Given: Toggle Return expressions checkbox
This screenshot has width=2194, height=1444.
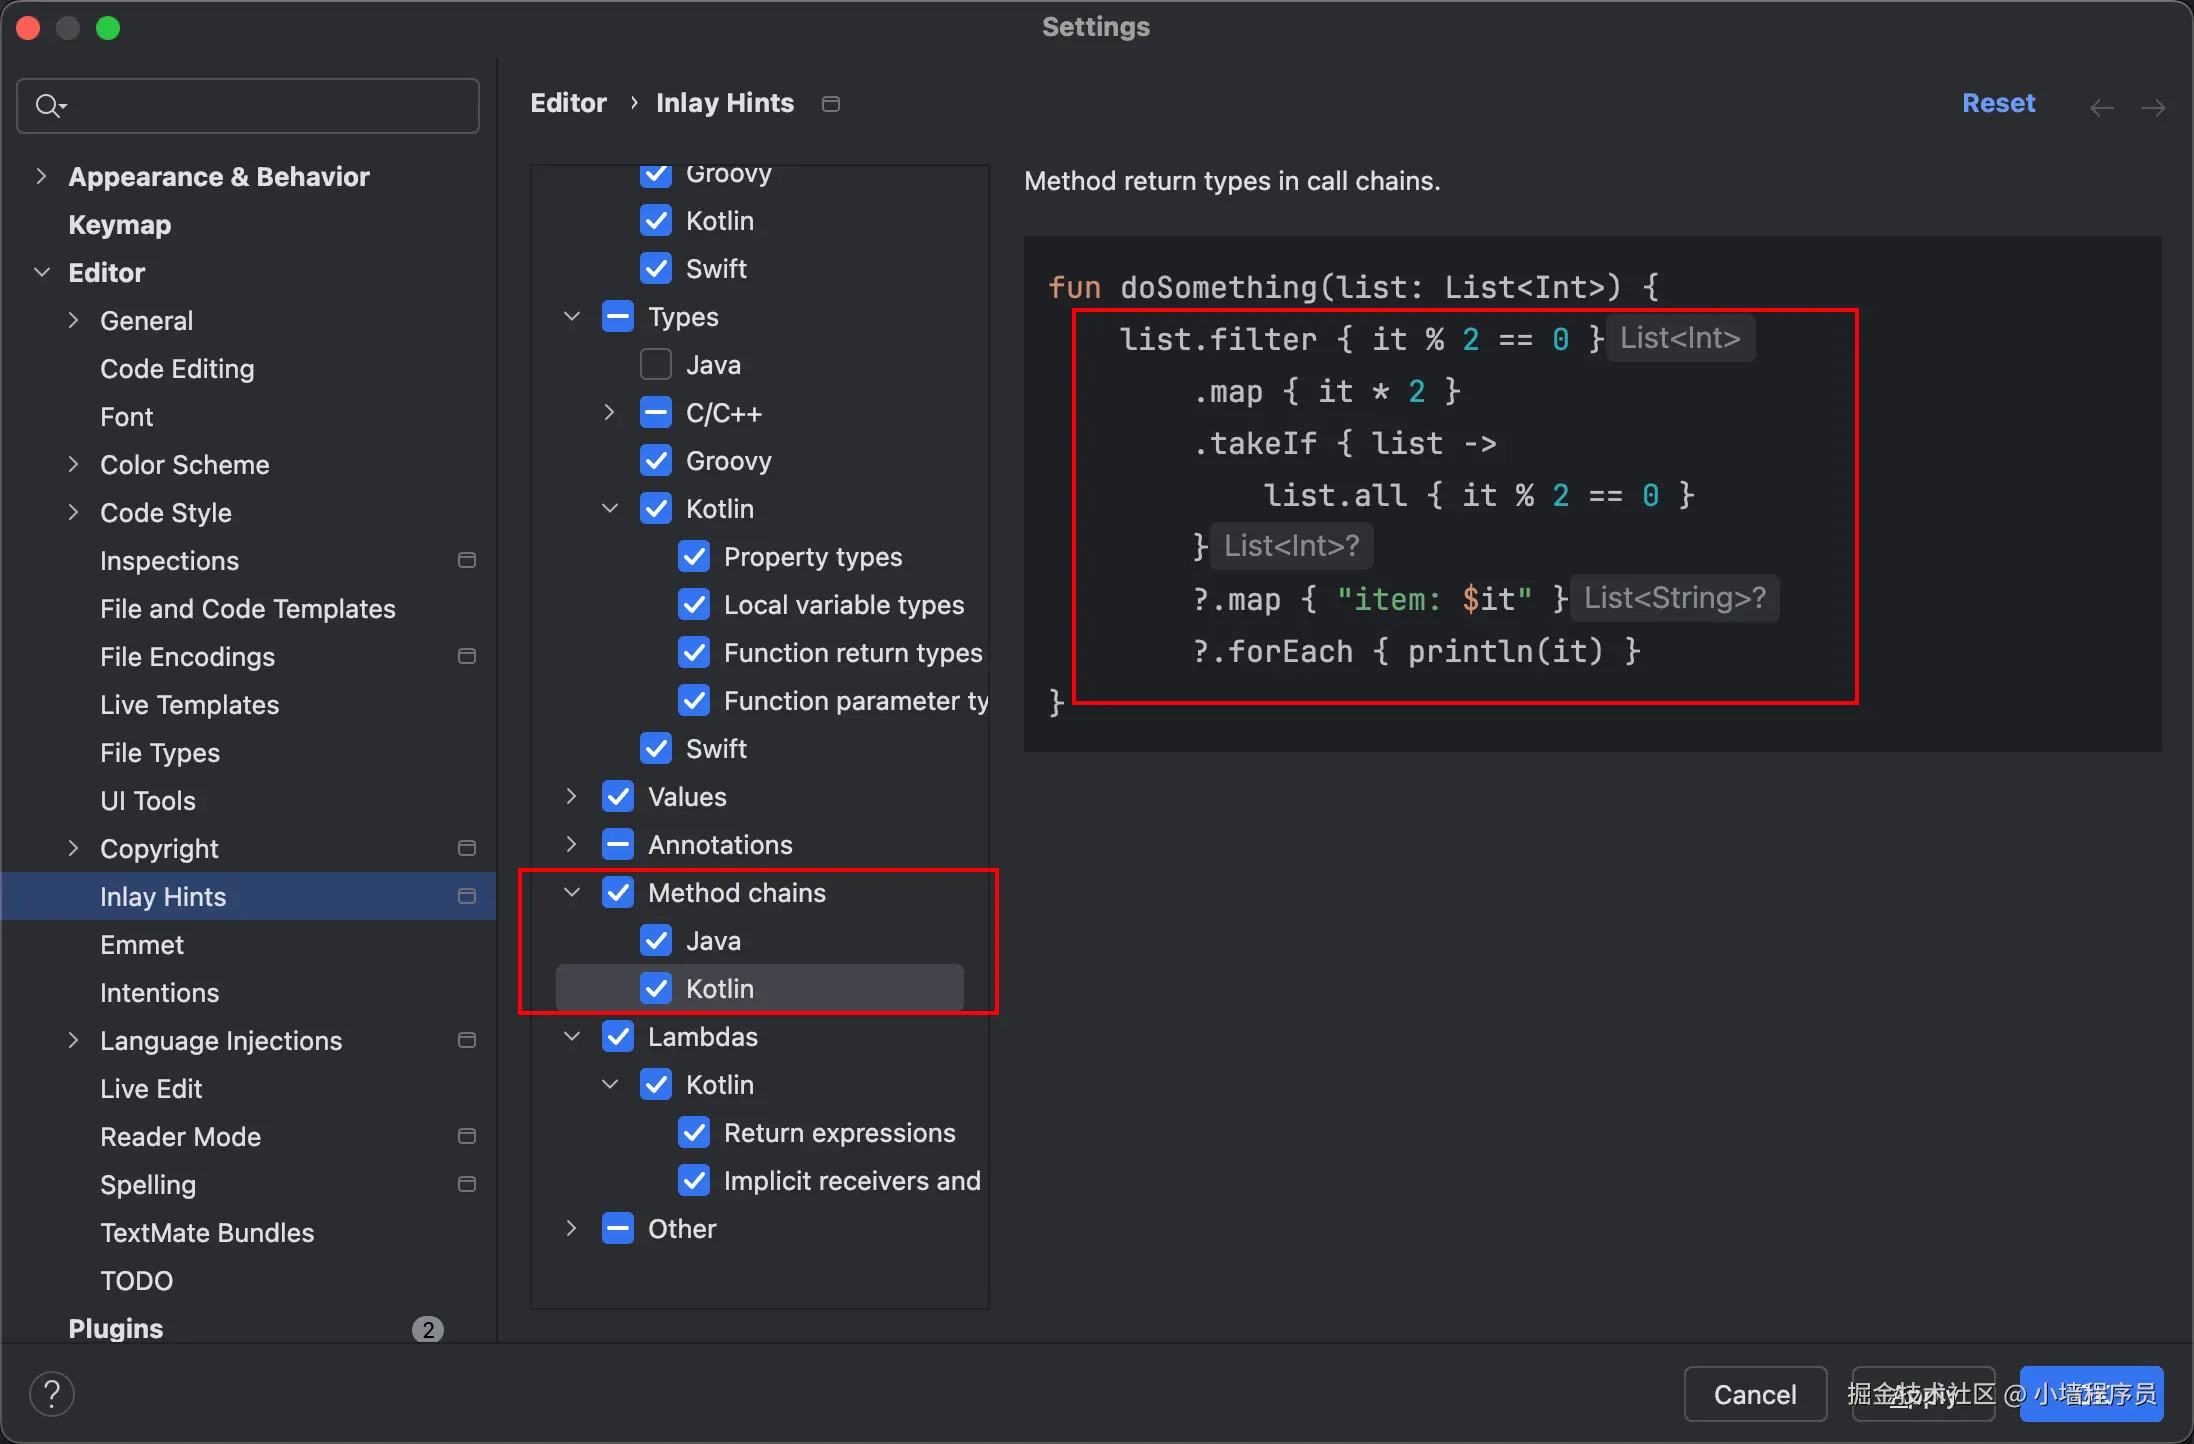Looking at the screenshot, I should tap(694, 1133).
